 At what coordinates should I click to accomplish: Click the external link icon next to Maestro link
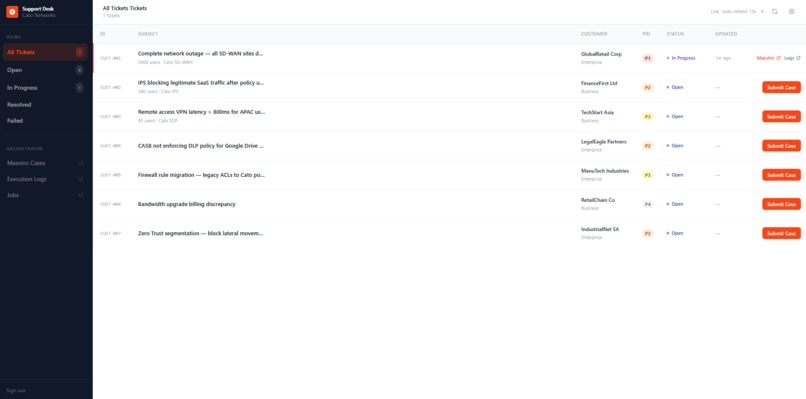point(778,58)
